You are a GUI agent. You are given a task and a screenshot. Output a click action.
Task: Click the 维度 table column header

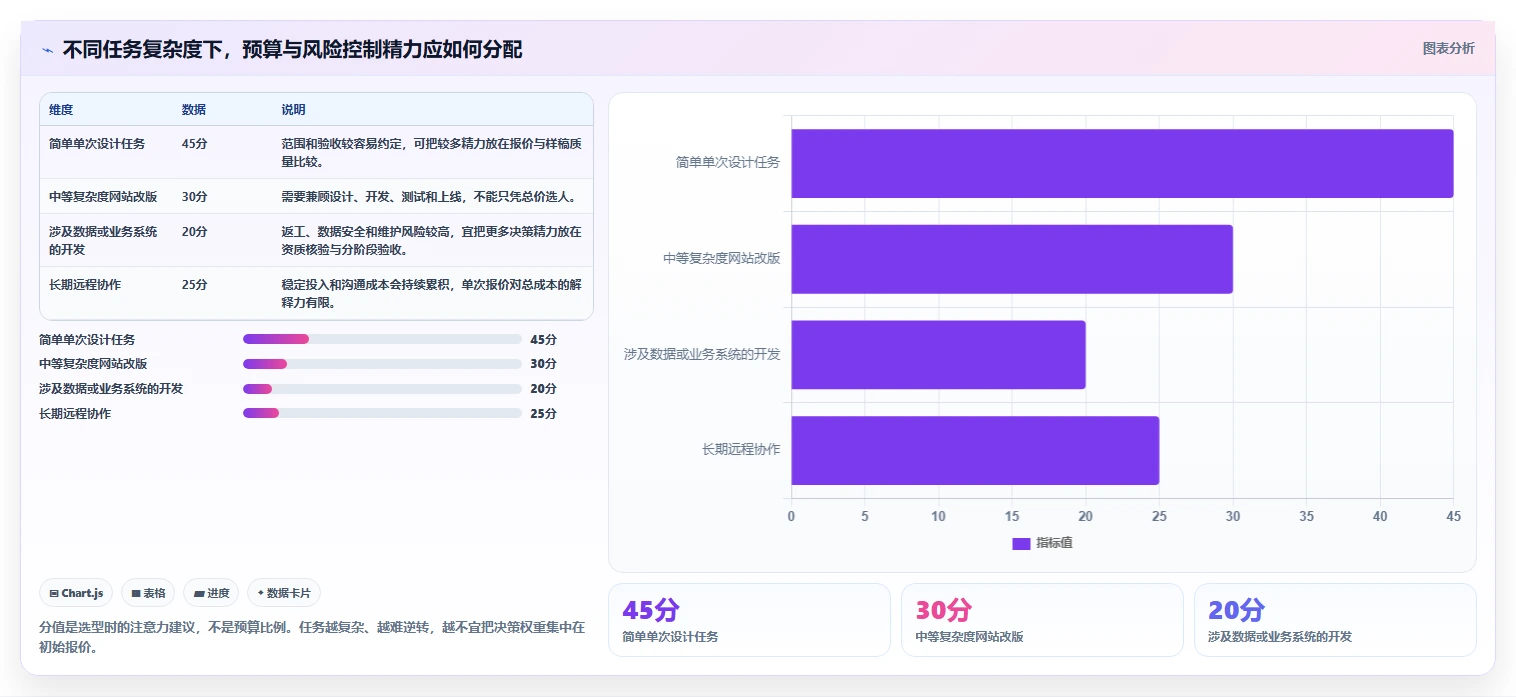[x=61, y=110]
